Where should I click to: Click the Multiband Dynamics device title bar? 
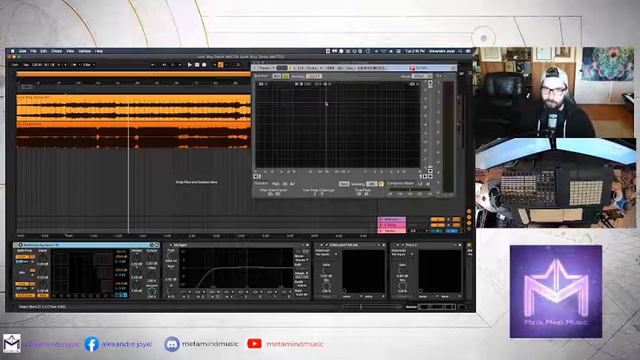coord(87,245)
